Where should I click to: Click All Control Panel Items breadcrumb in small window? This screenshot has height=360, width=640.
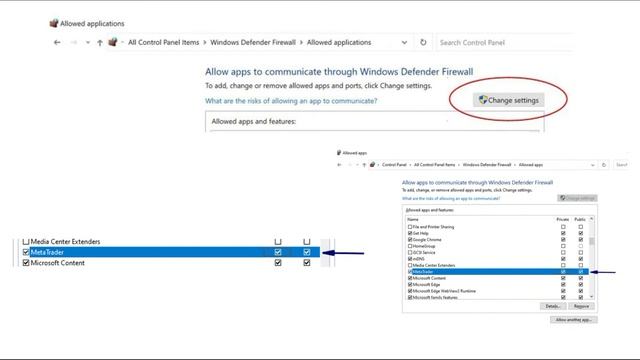[x=434, y=165]
